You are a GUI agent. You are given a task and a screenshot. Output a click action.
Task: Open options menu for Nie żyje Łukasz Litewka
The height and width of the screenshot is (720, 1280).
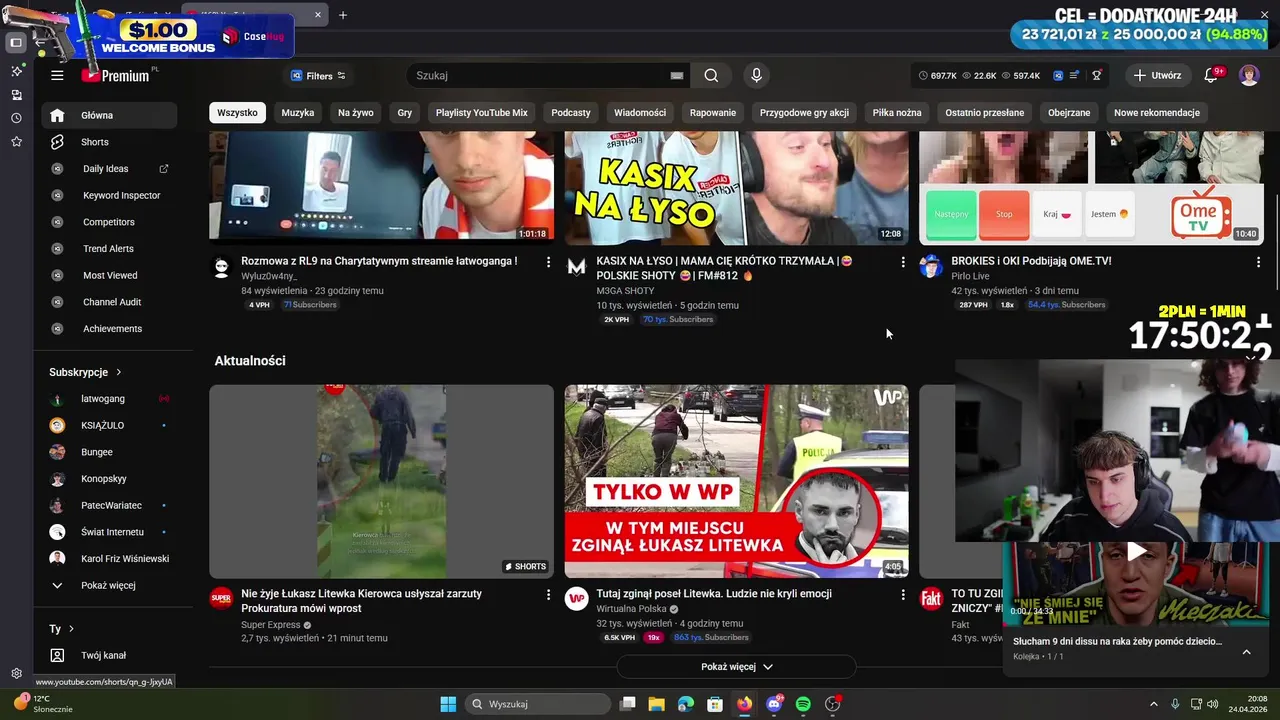tap(548, 595)
